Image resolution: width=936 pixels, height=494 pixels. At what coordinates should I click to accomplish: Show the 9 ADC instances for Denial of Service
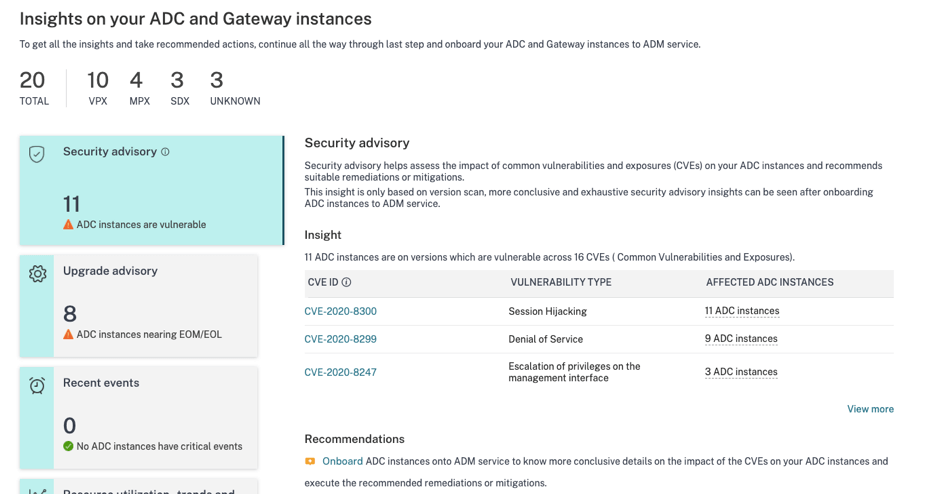tap(741, 339)
